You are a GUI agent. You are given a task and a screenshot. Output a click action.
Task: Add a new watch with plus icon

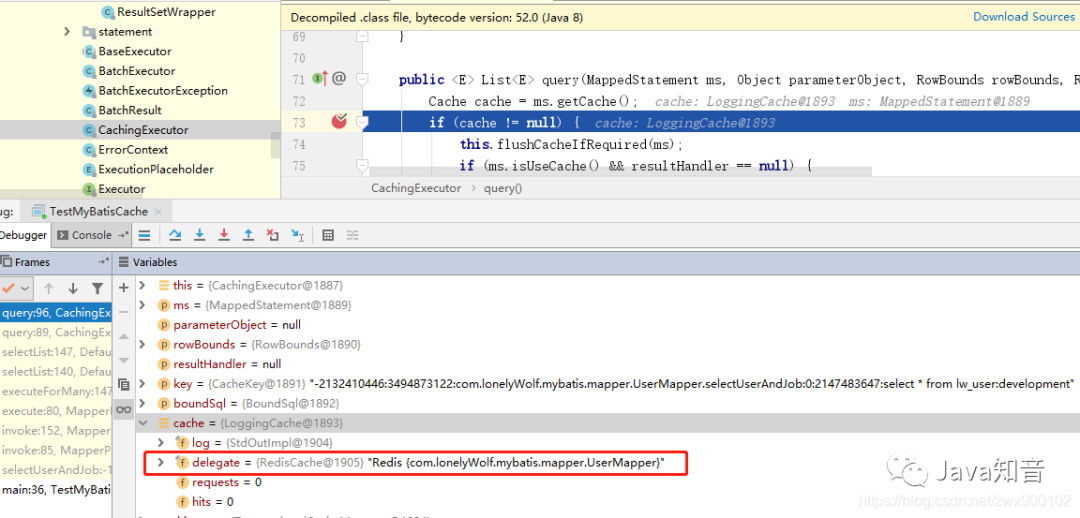coord(123,287)
